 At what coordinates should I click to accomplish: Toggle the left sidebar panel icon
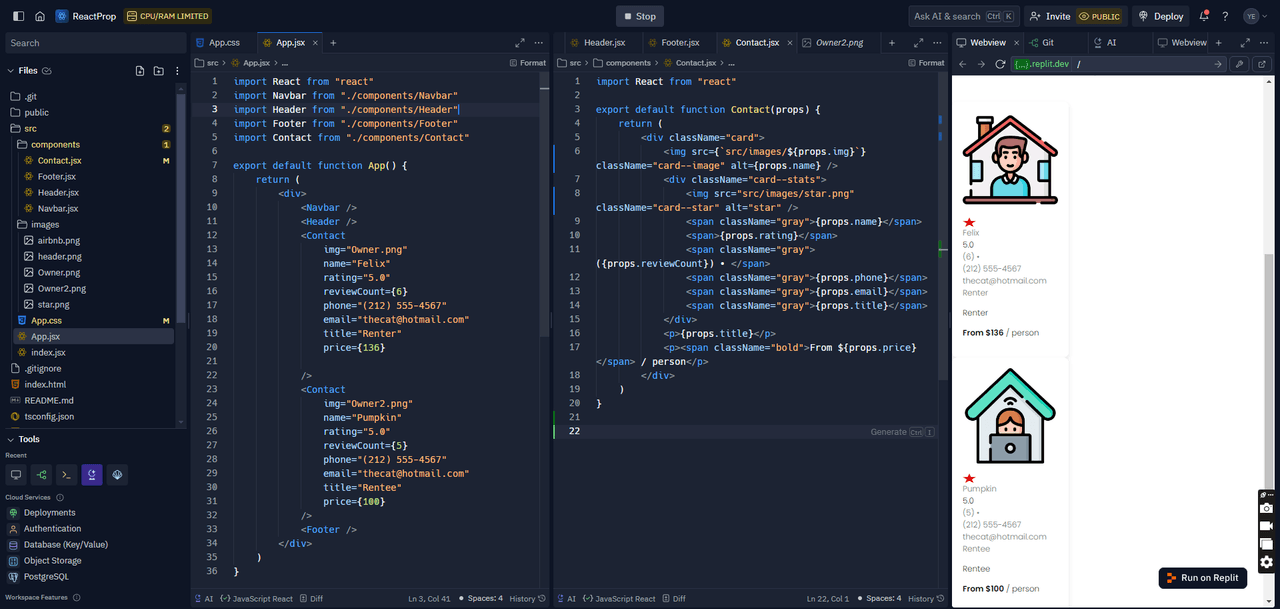click(x=16, y=16)
